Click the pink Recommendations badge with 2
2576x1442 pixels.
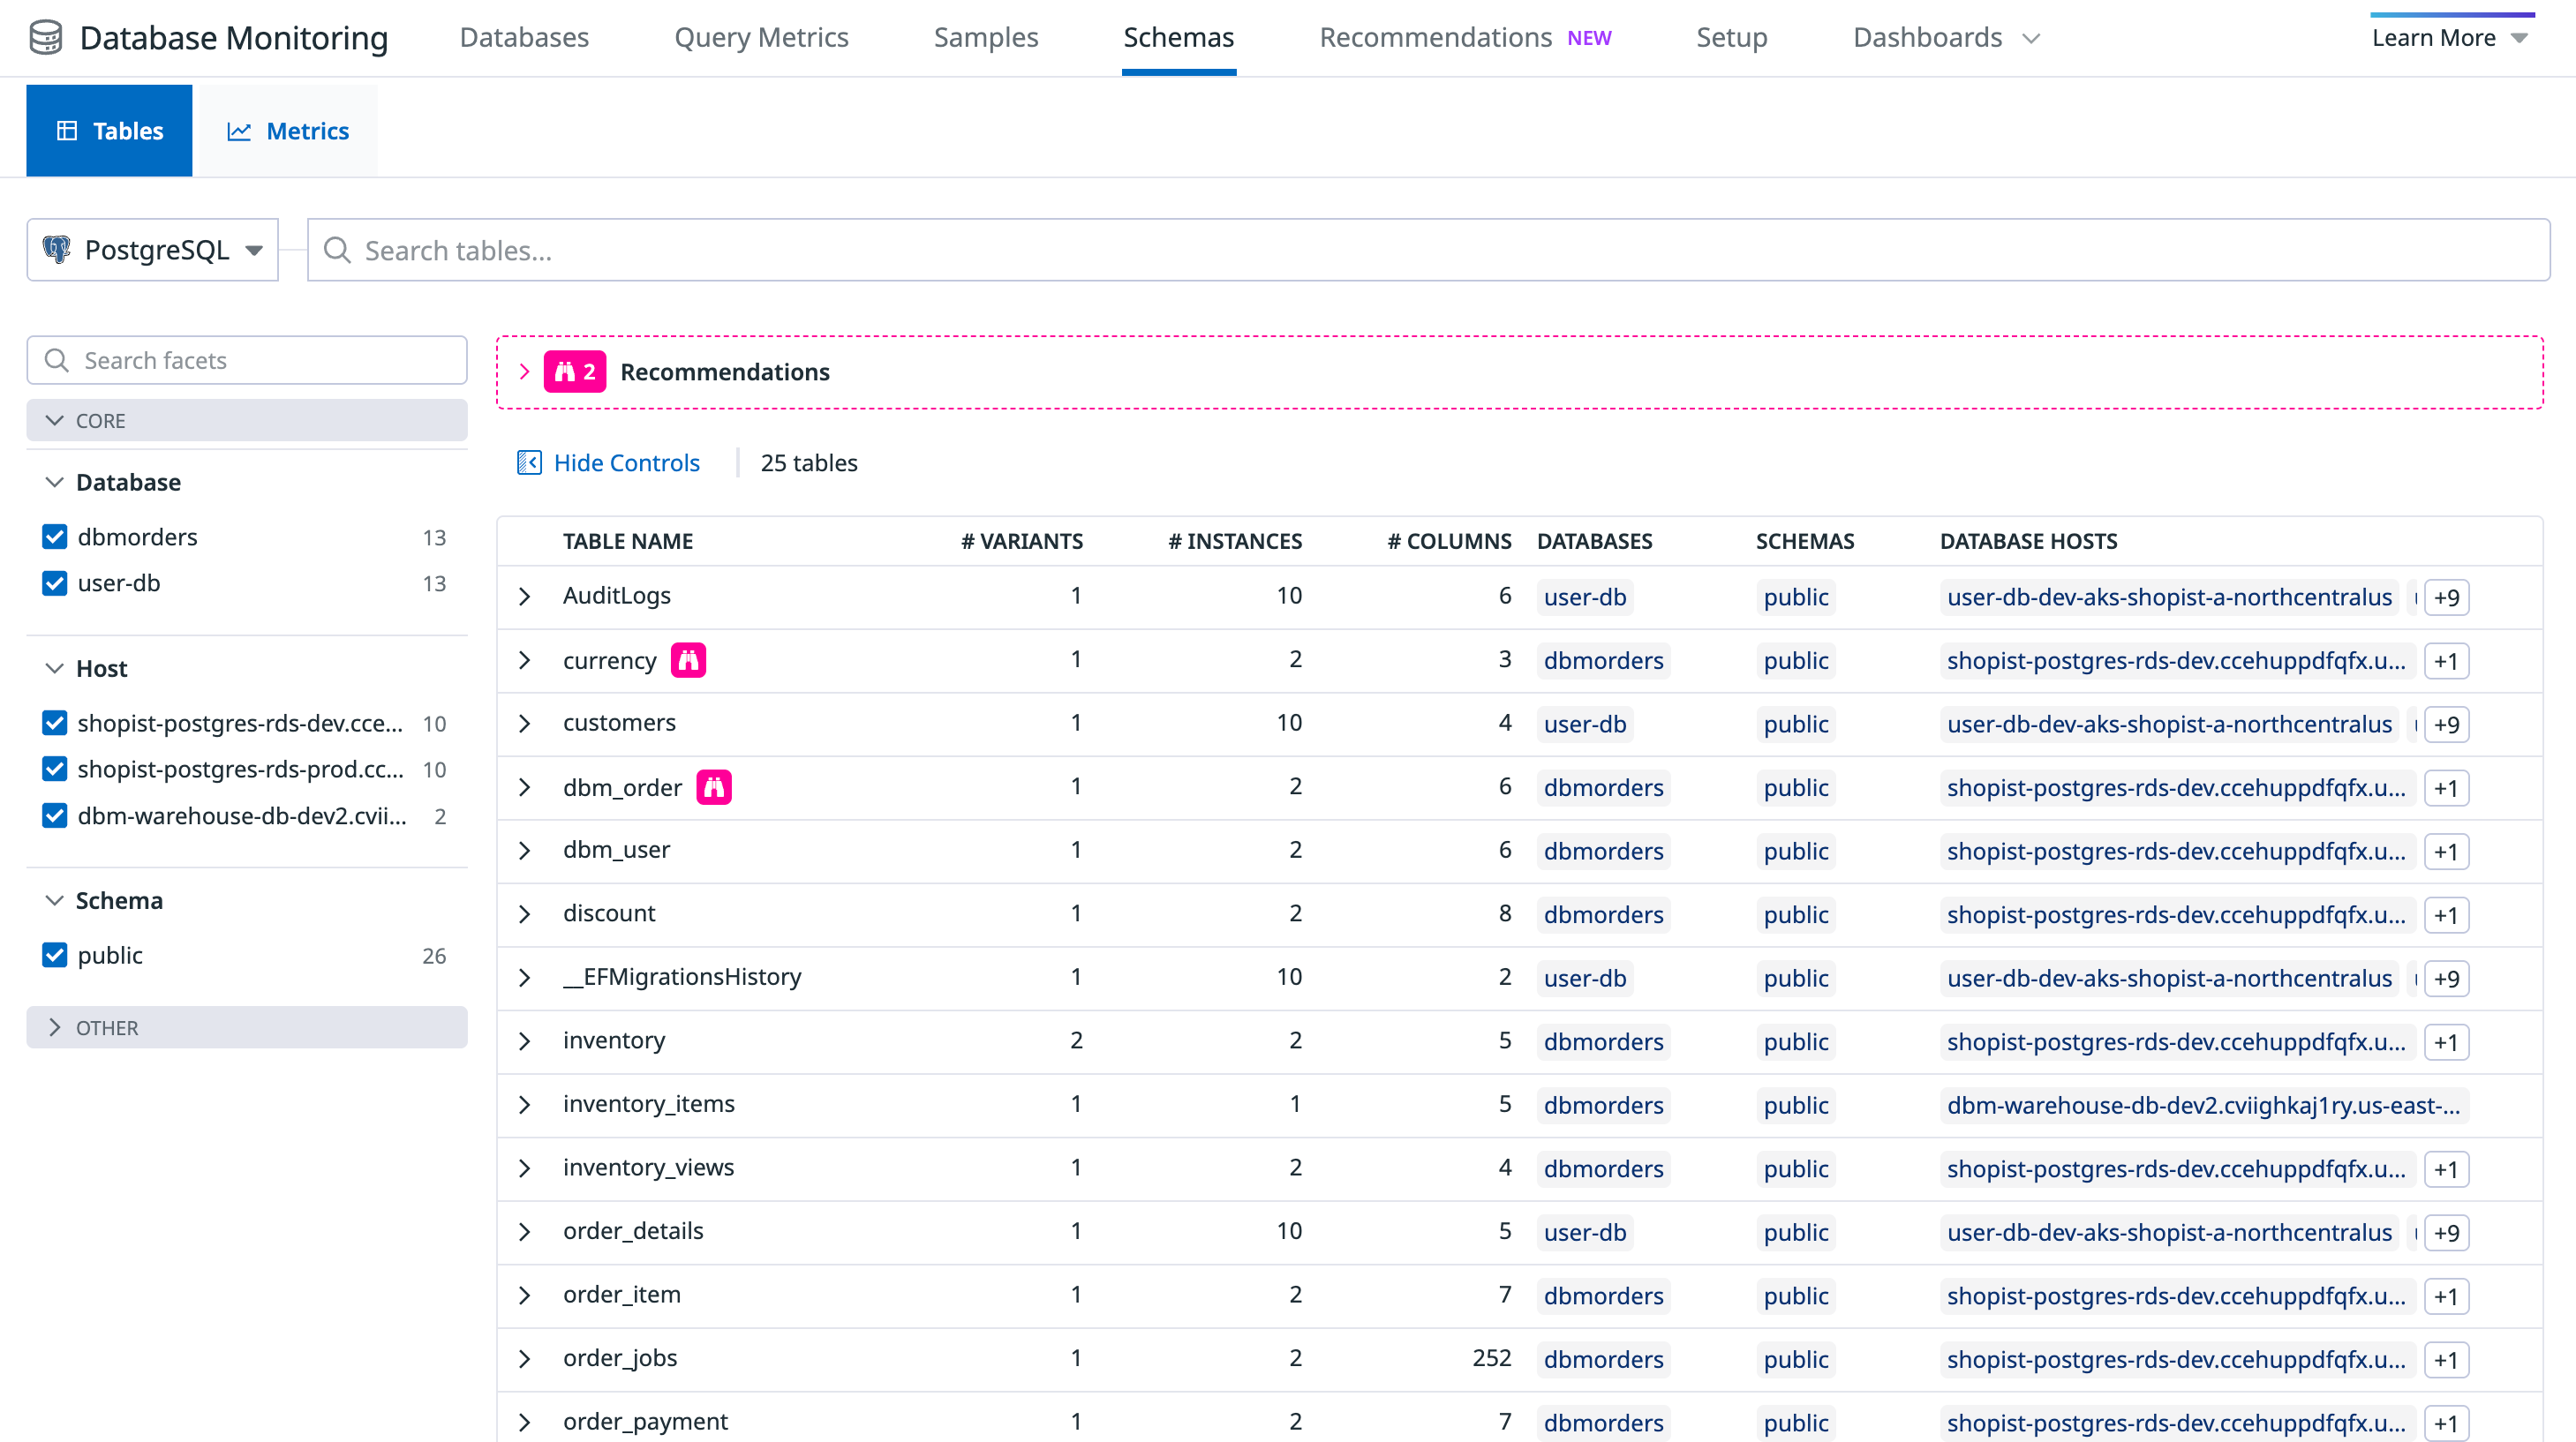(575, 372)
